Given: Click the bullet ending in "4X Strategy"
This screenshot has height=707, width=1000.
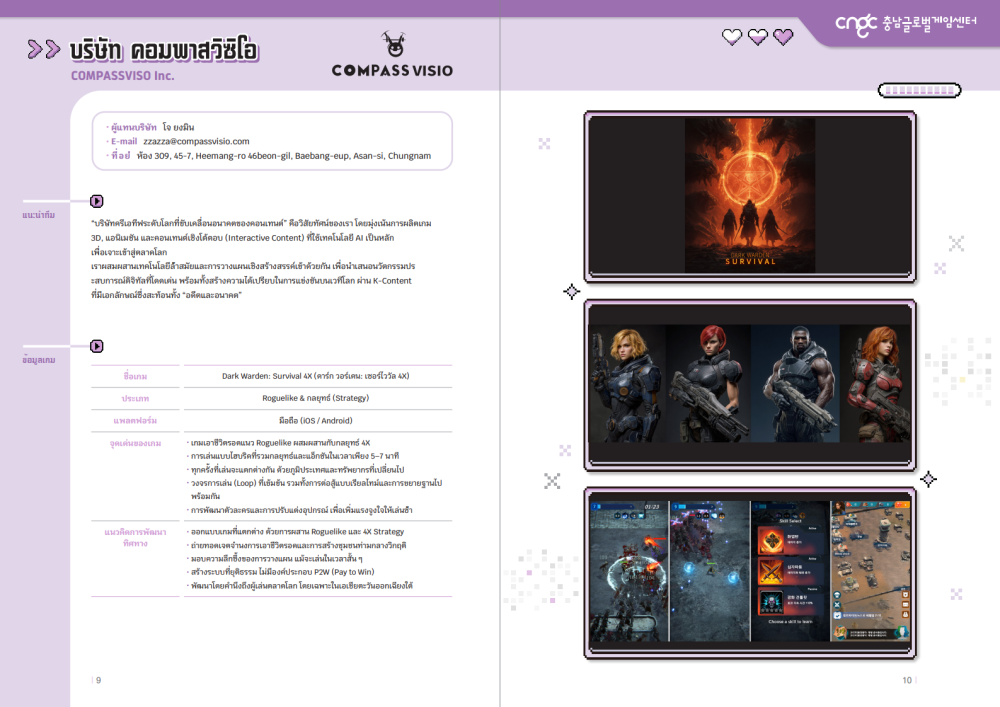Looking at the screenshot, I should click(295, 532).
